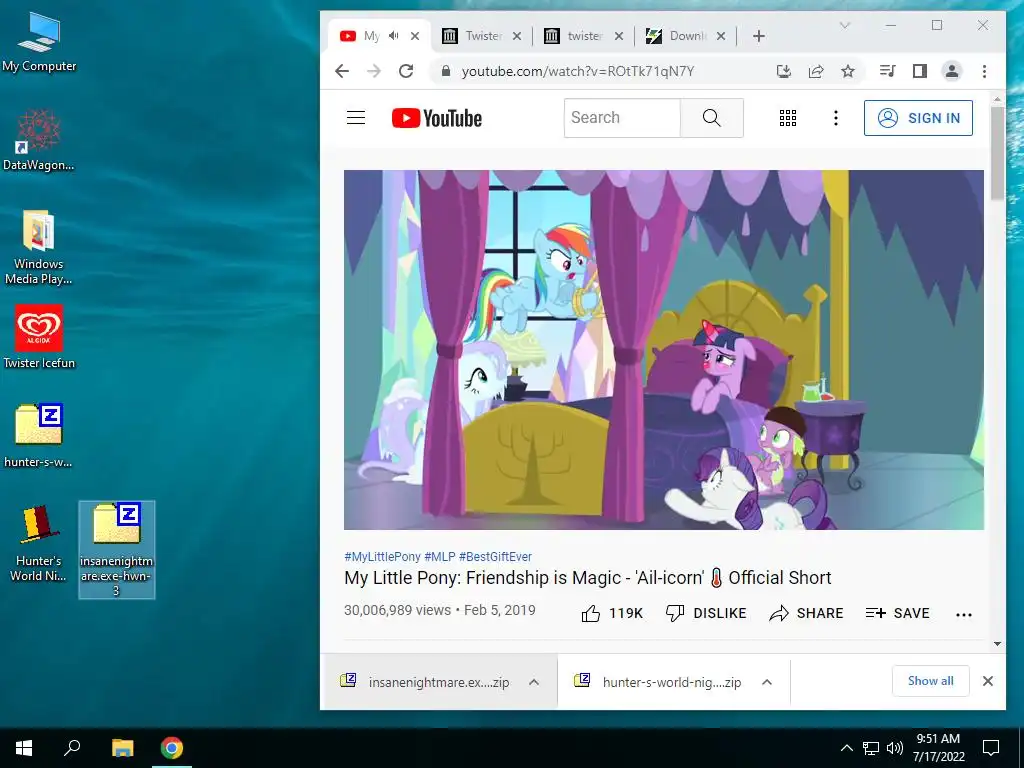Show hidden system tray icons
The image size is (1024, 768).
pos(846,748)
